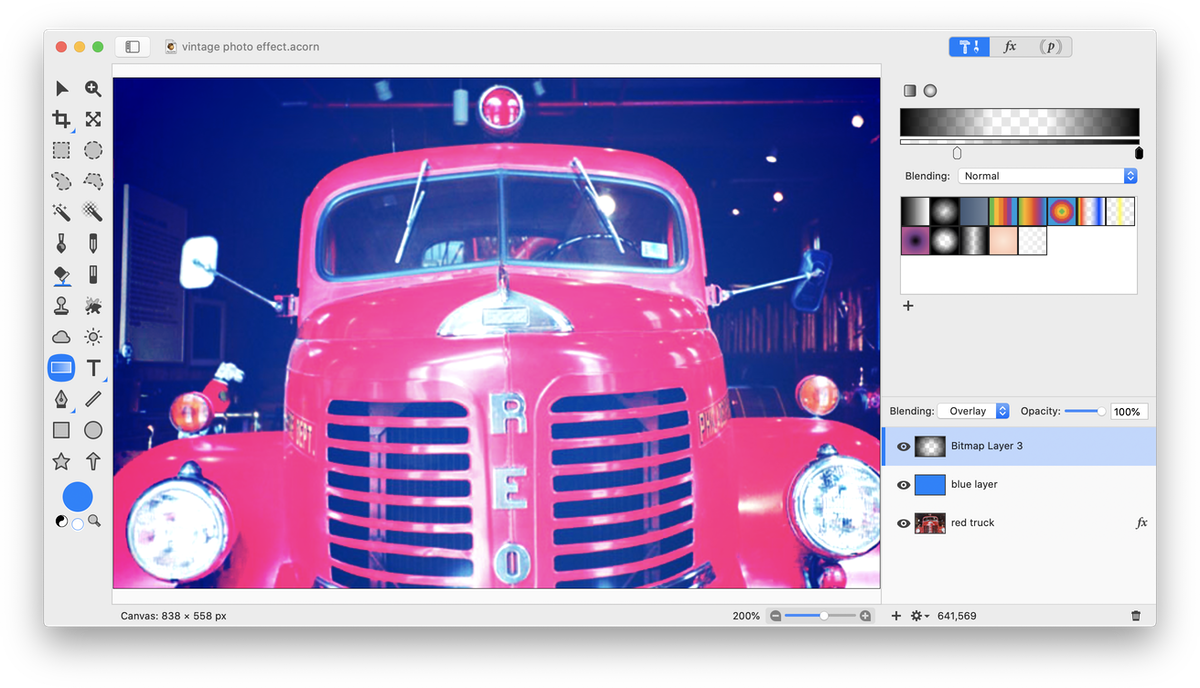
Task: Switch to the (p) inspector tab
Action: pyautogui.click(x=1050, y=47)
